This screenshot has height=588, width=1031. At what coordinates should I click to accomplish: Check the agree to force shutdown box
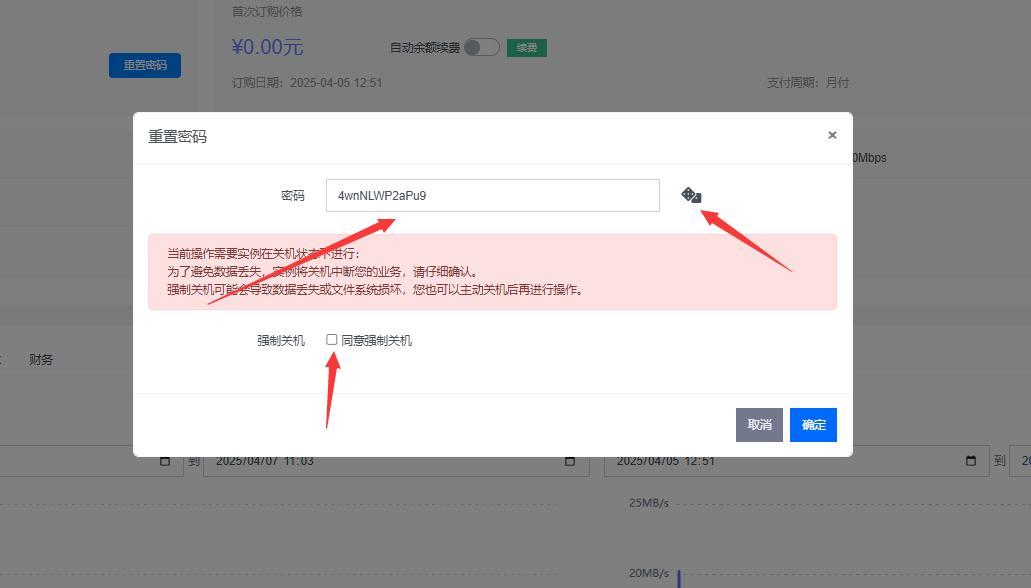pyautogui.click(x=331, y=339)
